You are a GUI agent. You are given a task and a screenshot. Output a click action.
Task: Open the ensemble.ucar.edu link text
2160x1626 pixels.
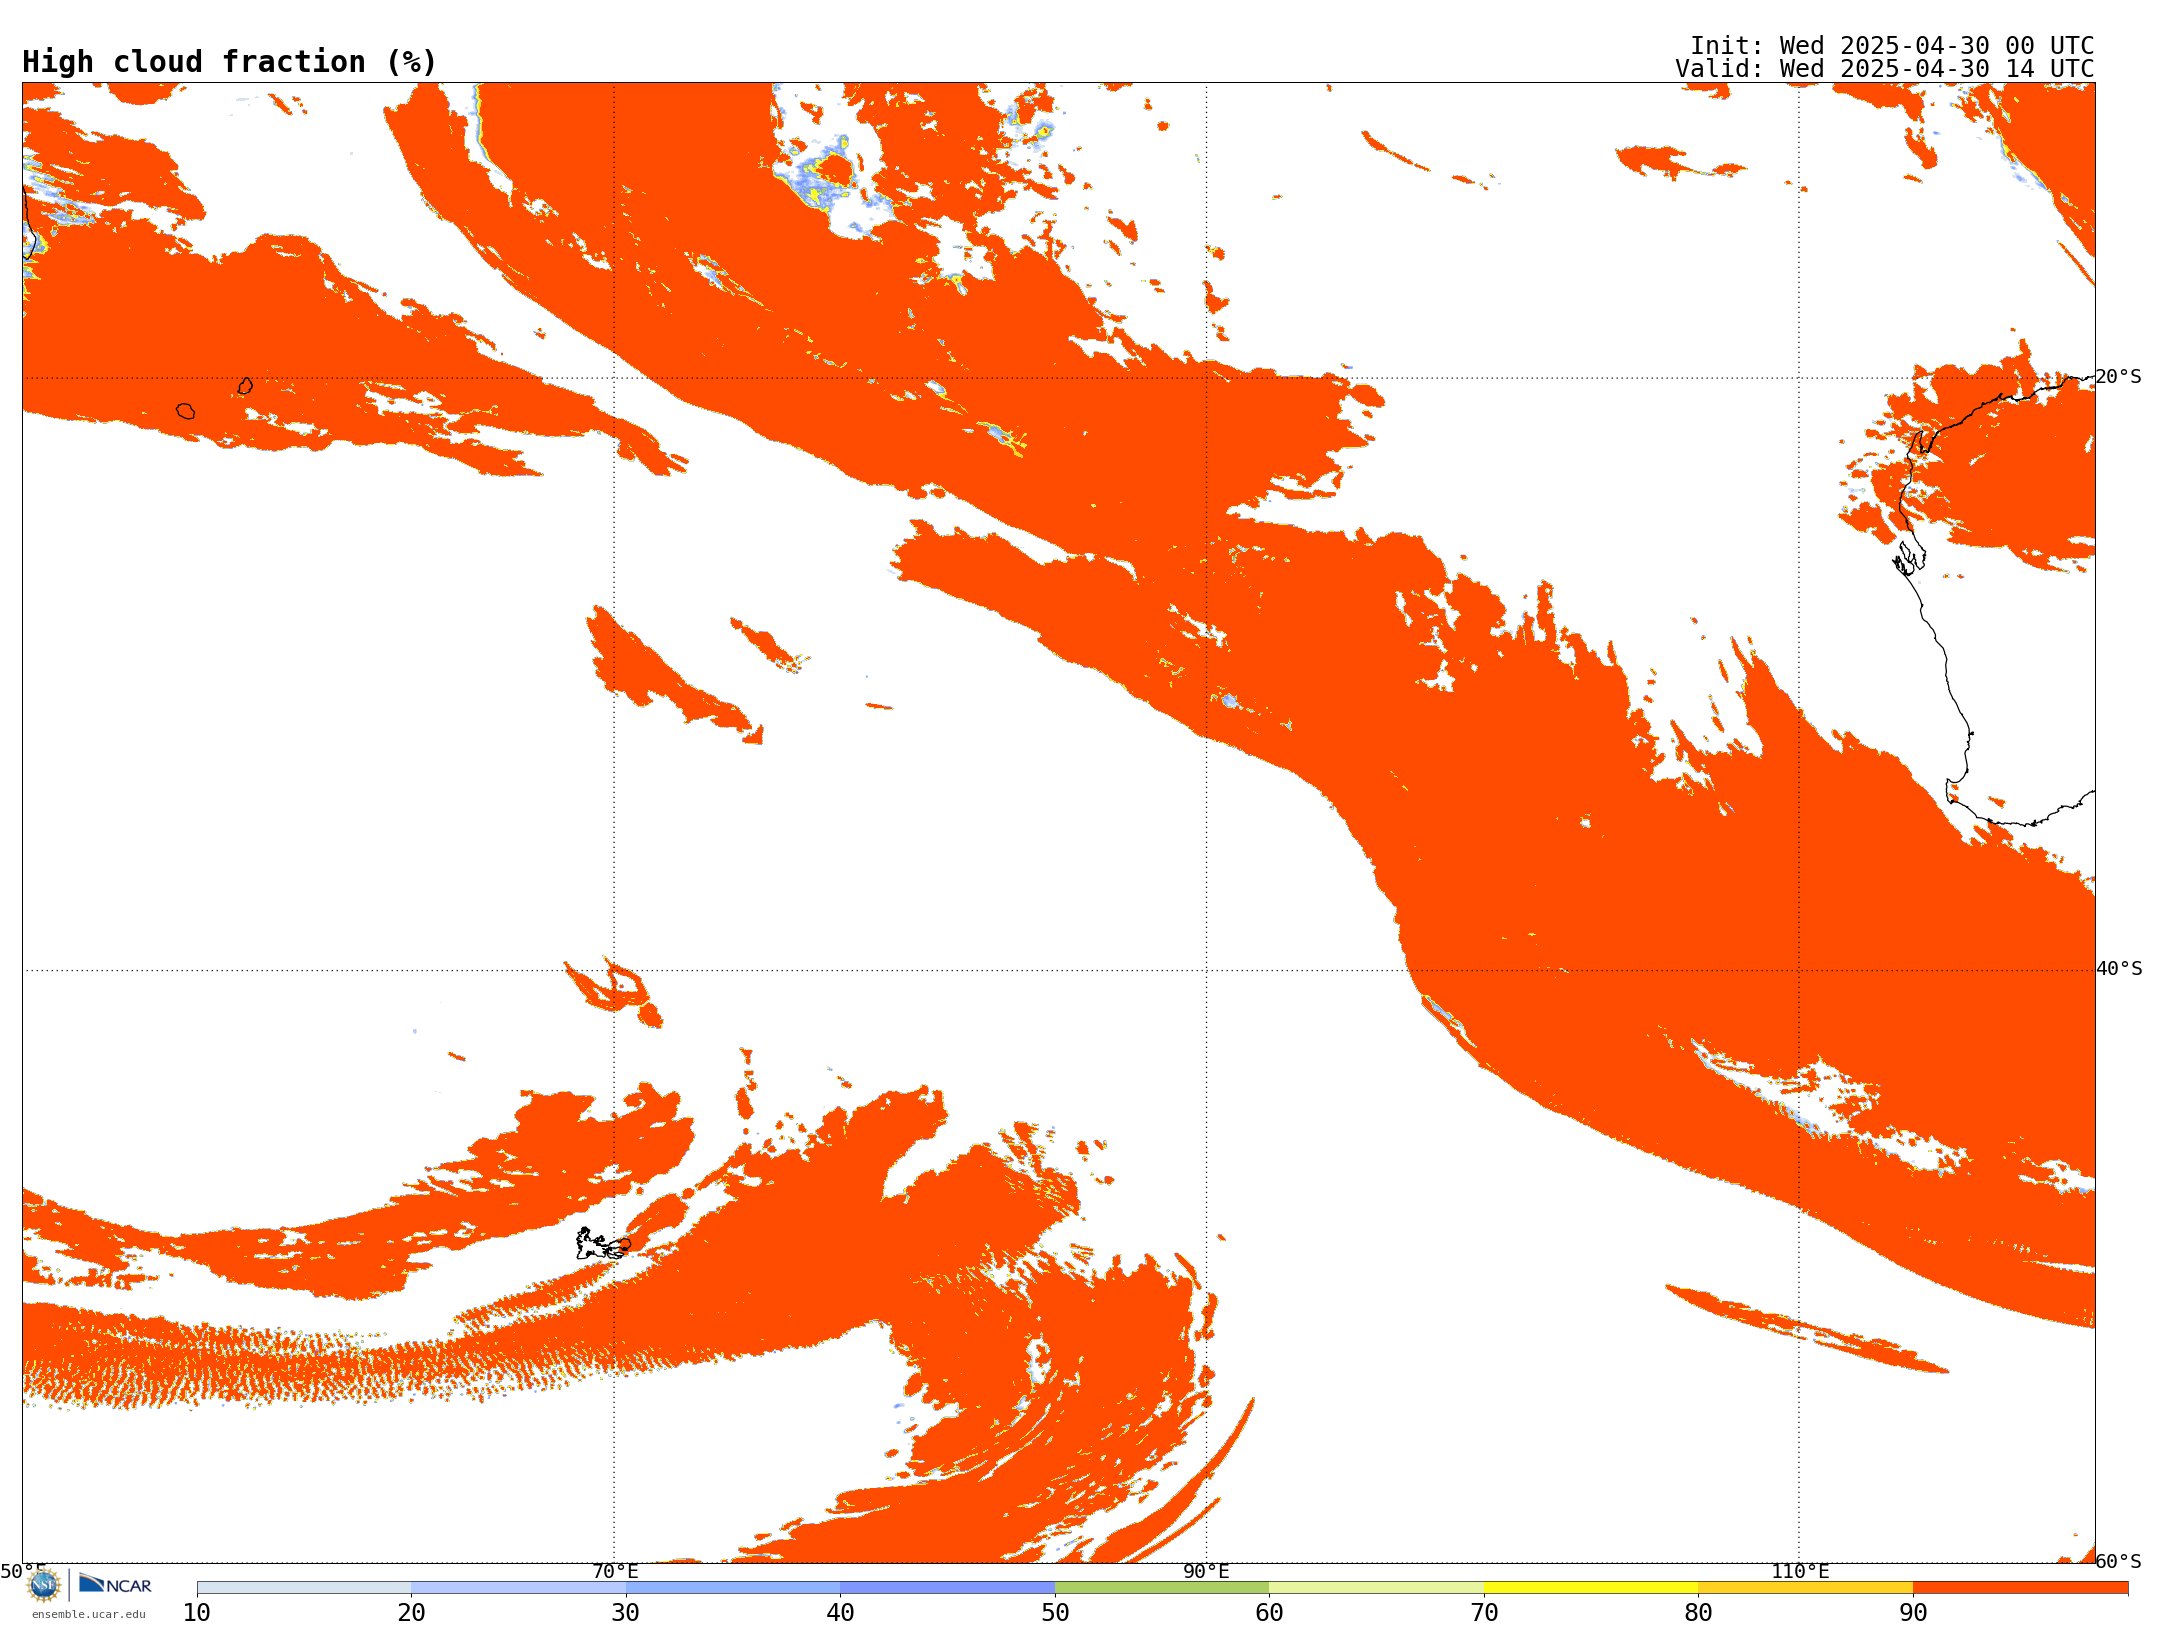tap(89, 1614)
